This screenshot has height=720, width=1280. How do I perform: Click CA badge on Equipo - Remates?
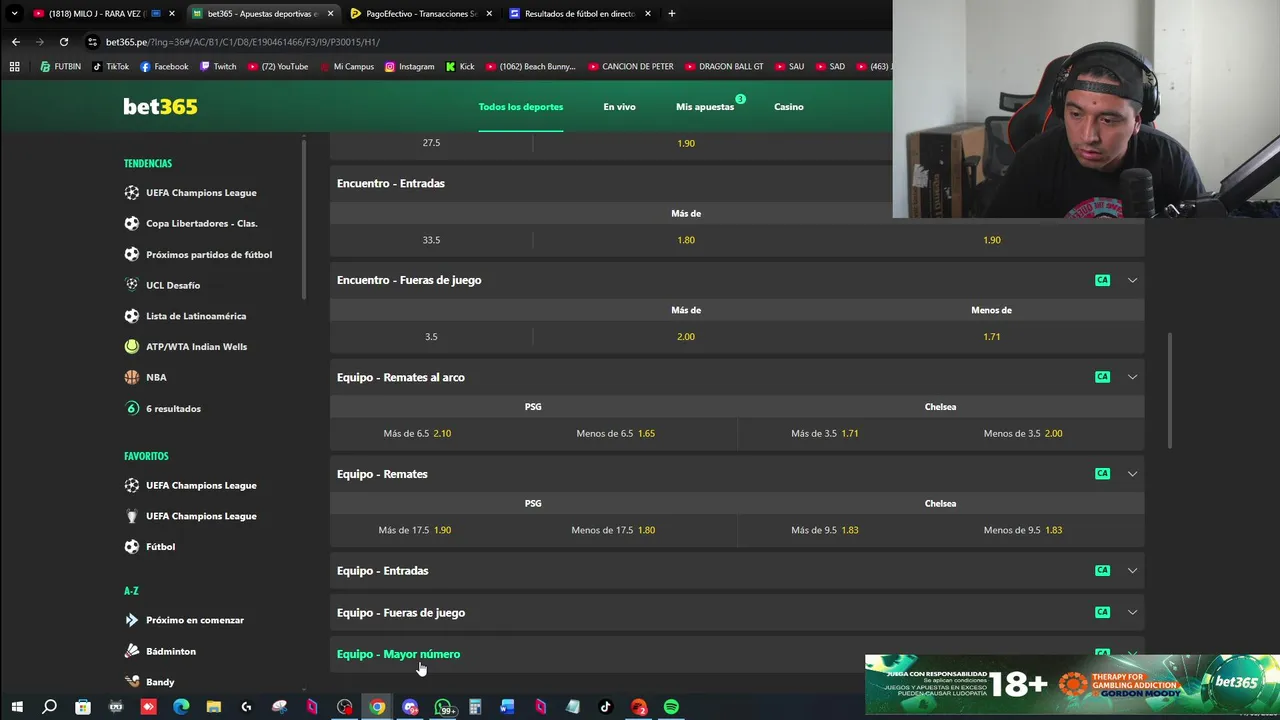coord(1102,474)
